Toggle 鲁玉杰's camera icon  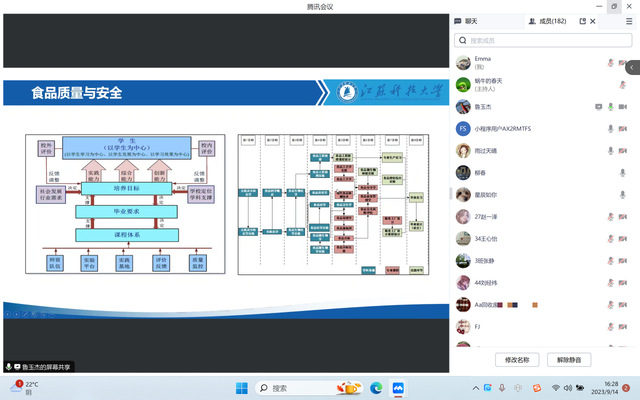click(624, 106)
